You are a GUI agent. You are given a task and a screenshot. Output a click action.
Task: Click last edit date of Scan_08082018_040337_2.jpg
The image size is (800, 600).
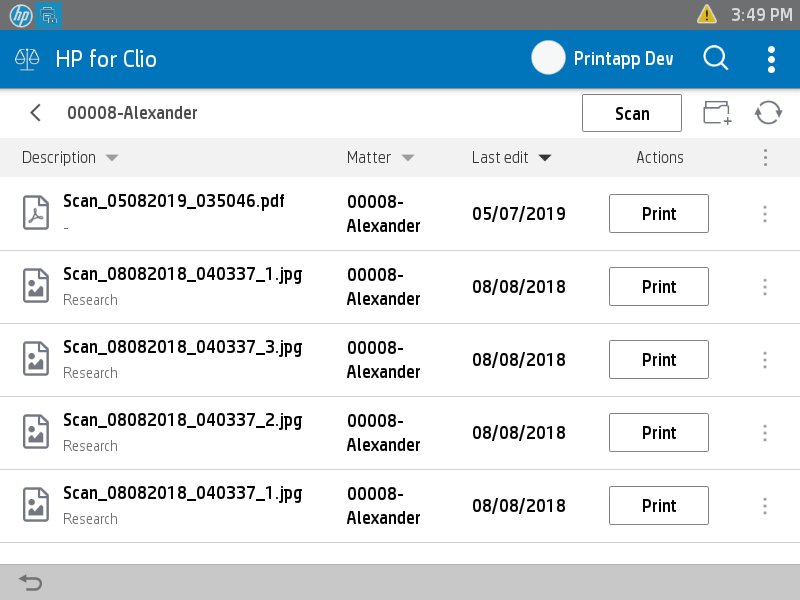519,433
